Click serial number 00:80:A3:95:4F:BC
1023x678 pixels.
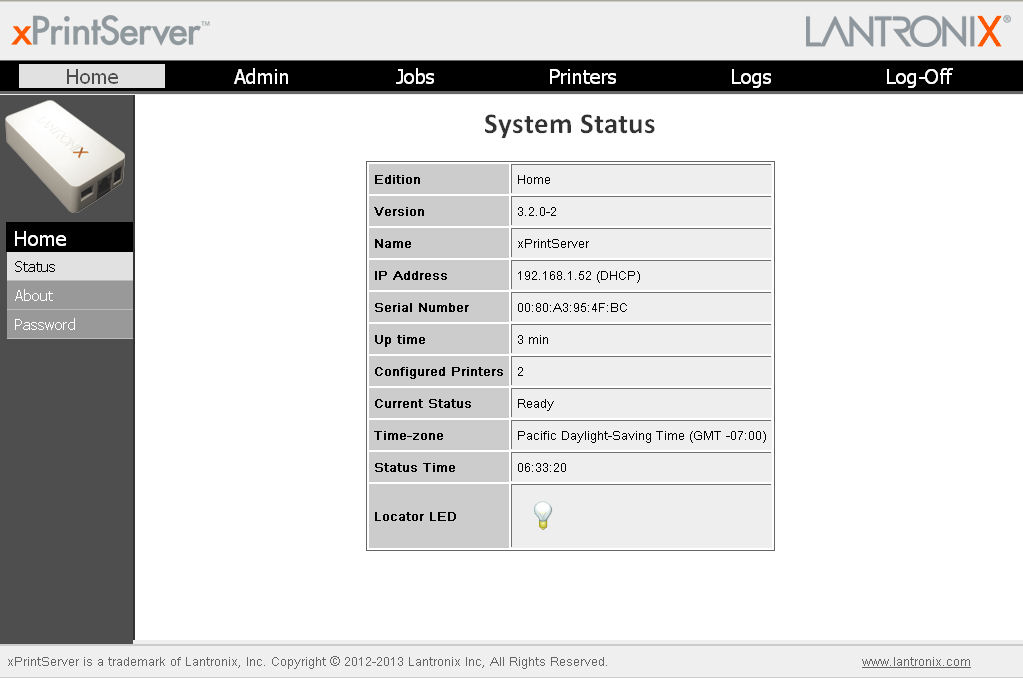tap(572, 307)
